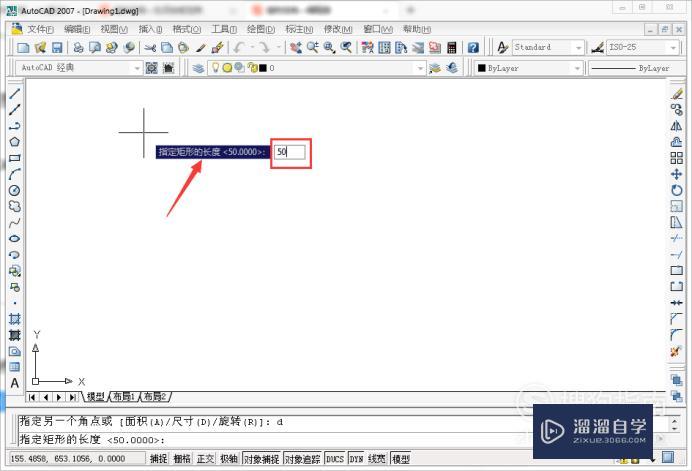Click the Copy object tool
The image size is (692, 471).
tap(677, 109)
